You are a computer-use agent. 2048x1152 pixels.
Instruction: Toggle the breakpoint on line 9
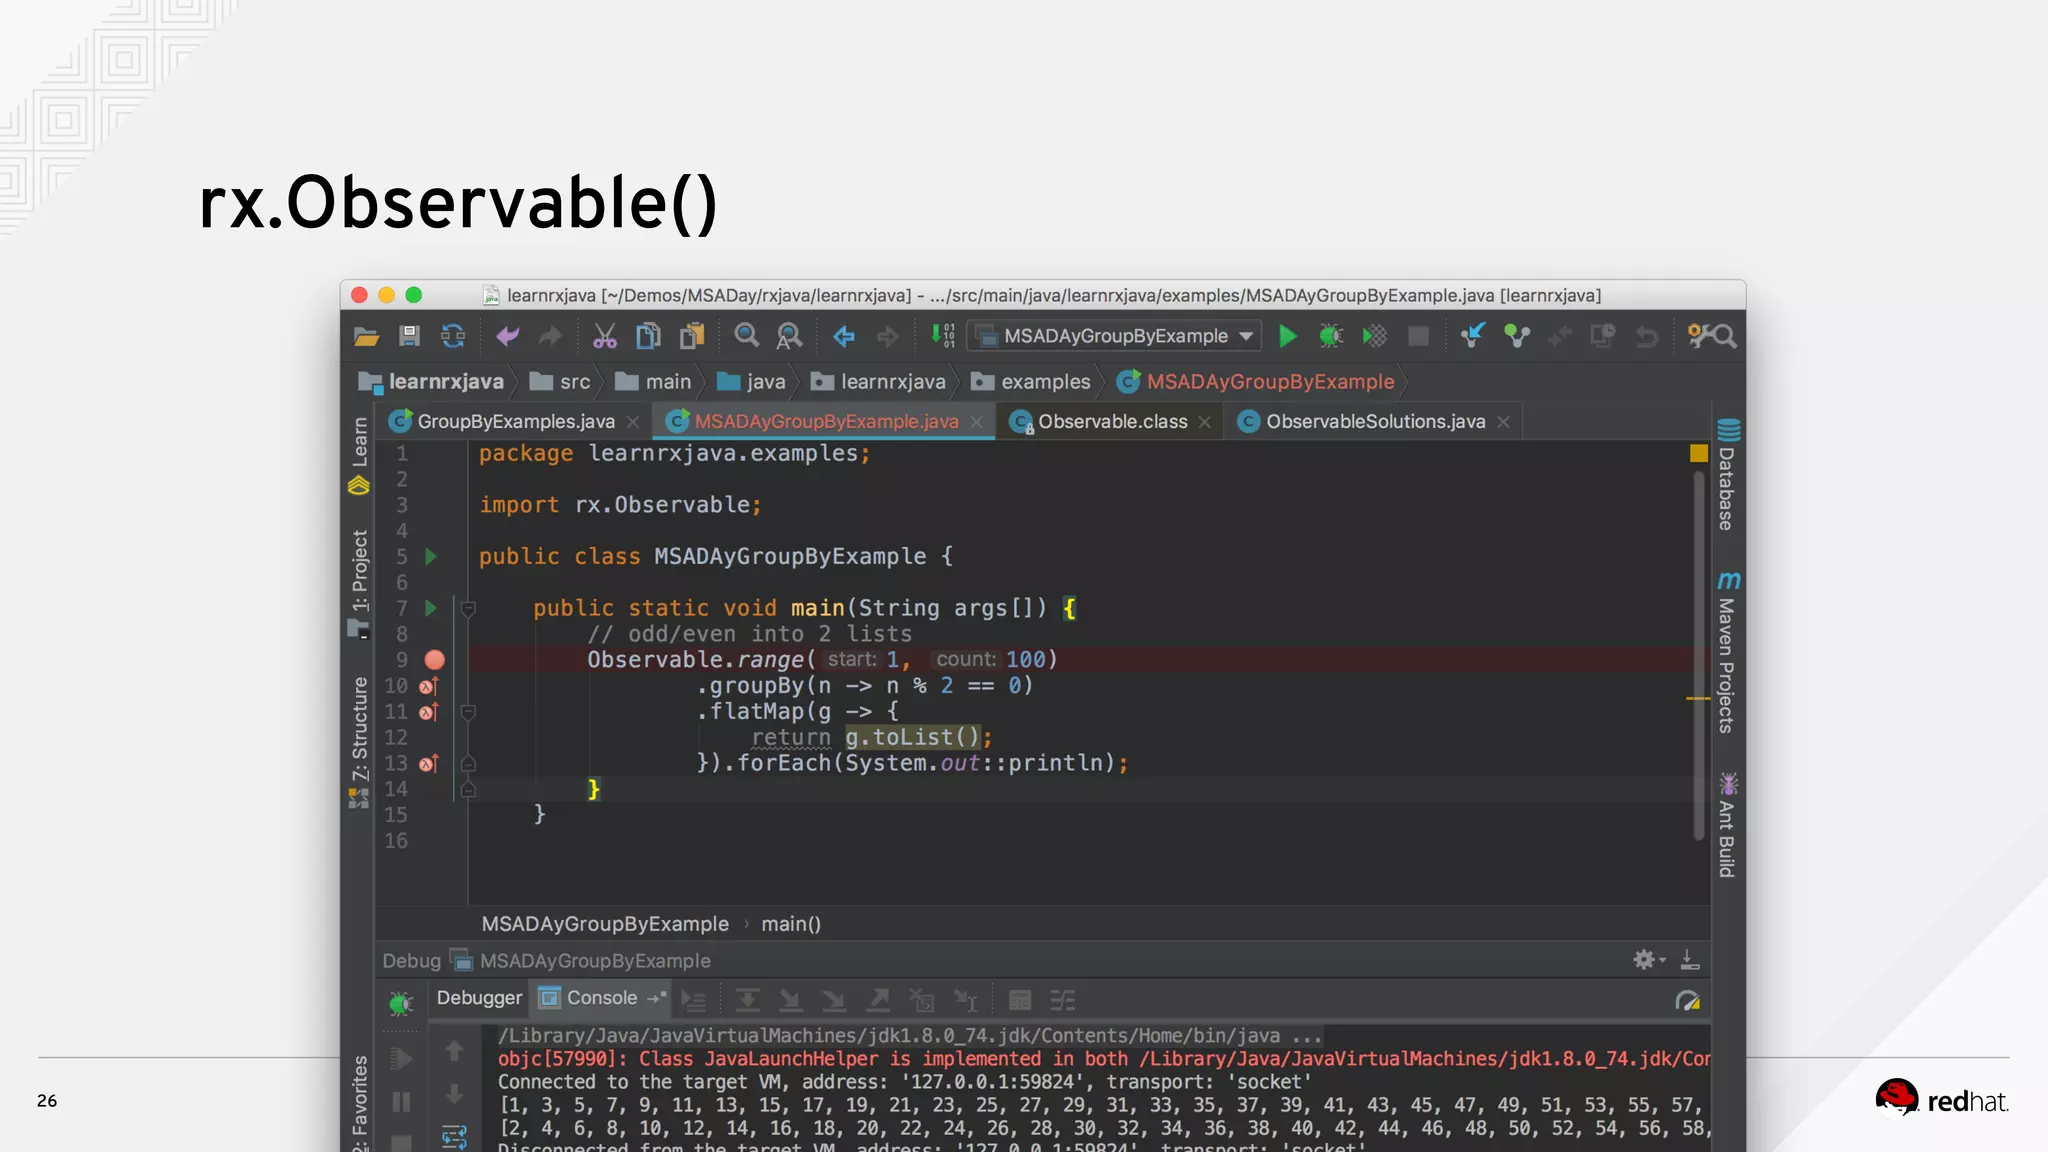[x=434, y=660]
